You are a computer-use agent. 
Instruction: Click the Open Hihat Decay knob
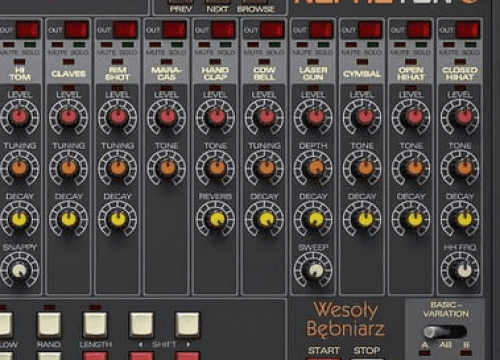411,219
